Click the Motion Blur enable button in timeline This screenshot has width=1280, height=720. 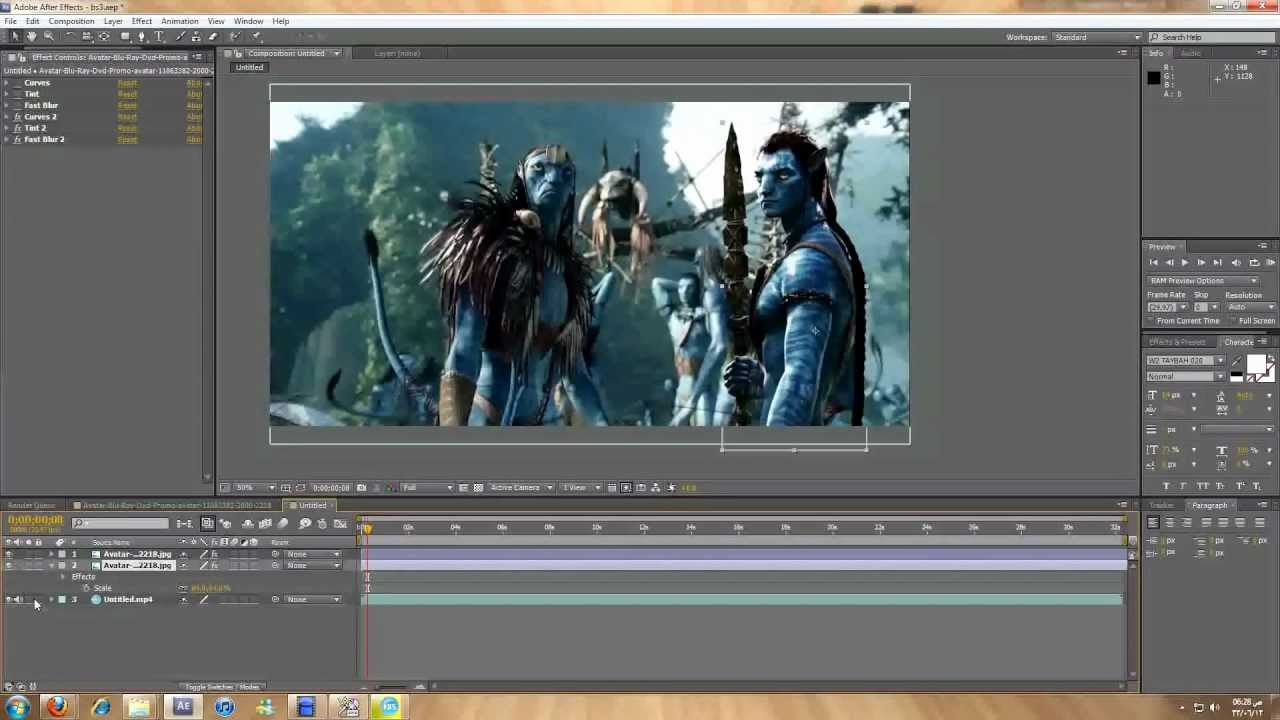[x=283, y=523]
